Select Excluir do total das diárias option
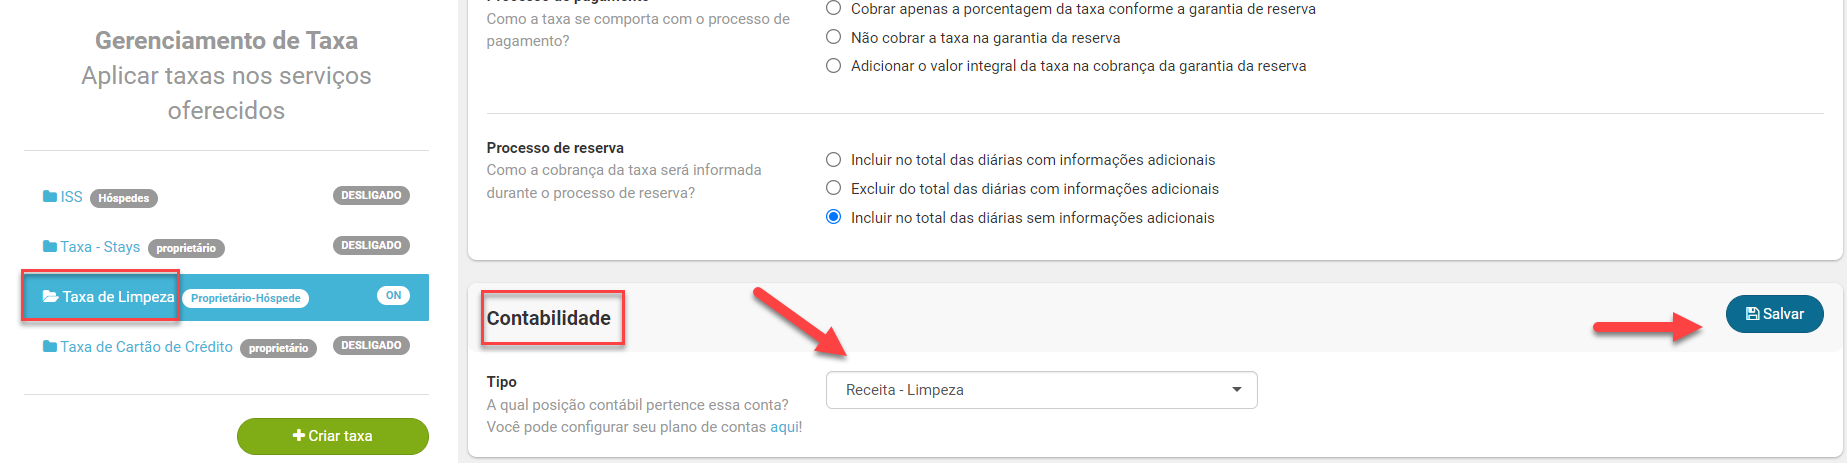 pos(833,189)
